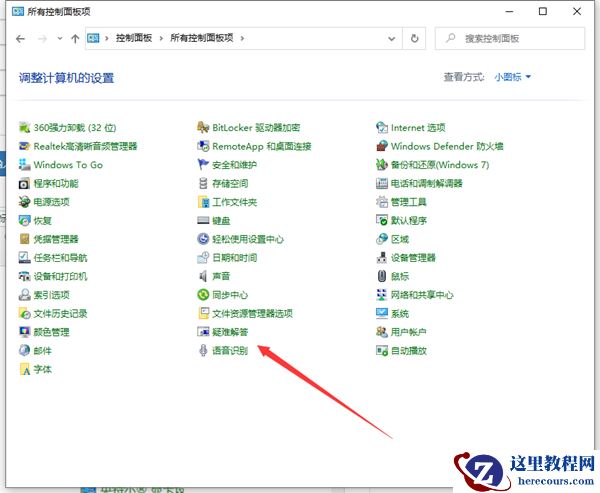Click the 设备和打印机 icon

(x=24, y=276)
